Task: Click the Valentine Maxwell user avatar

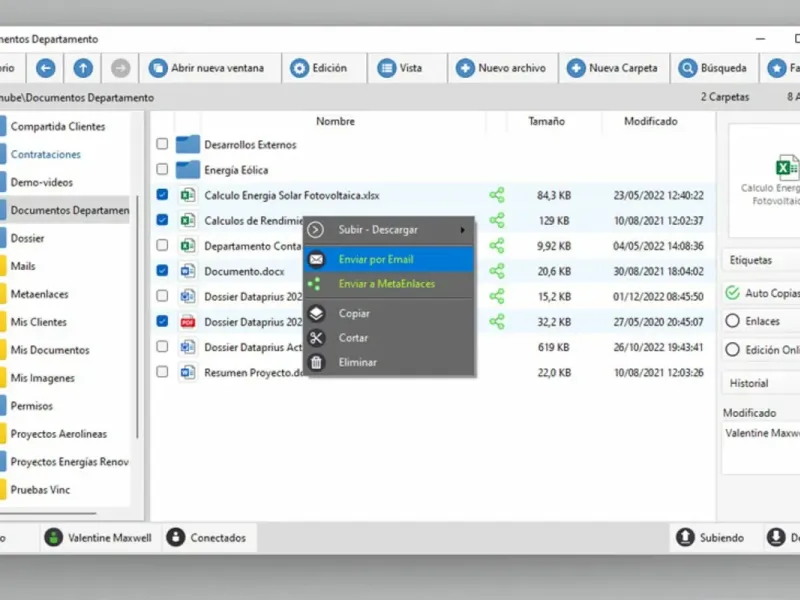Action: click(x=54, y=537)
